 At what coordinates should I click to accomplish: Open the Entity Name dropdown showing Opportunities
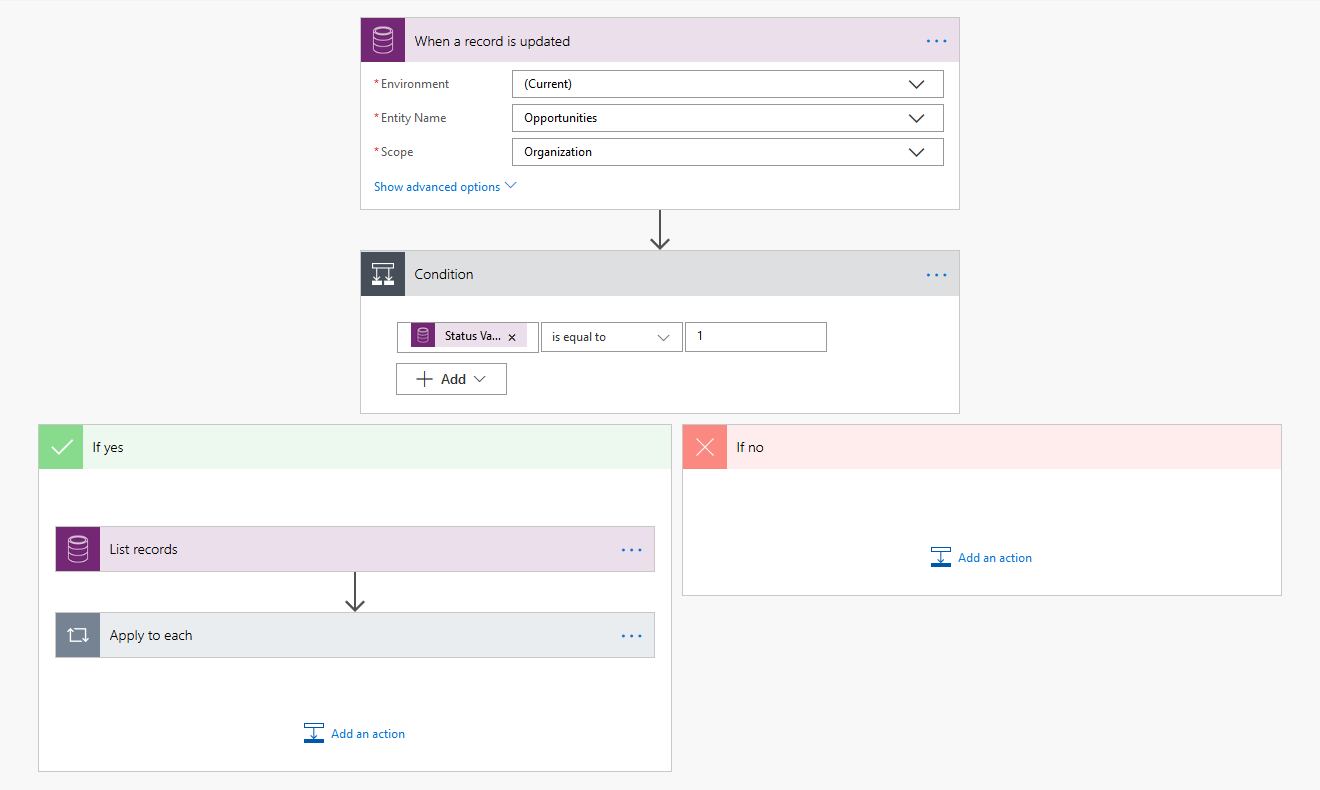click(727, 118)
